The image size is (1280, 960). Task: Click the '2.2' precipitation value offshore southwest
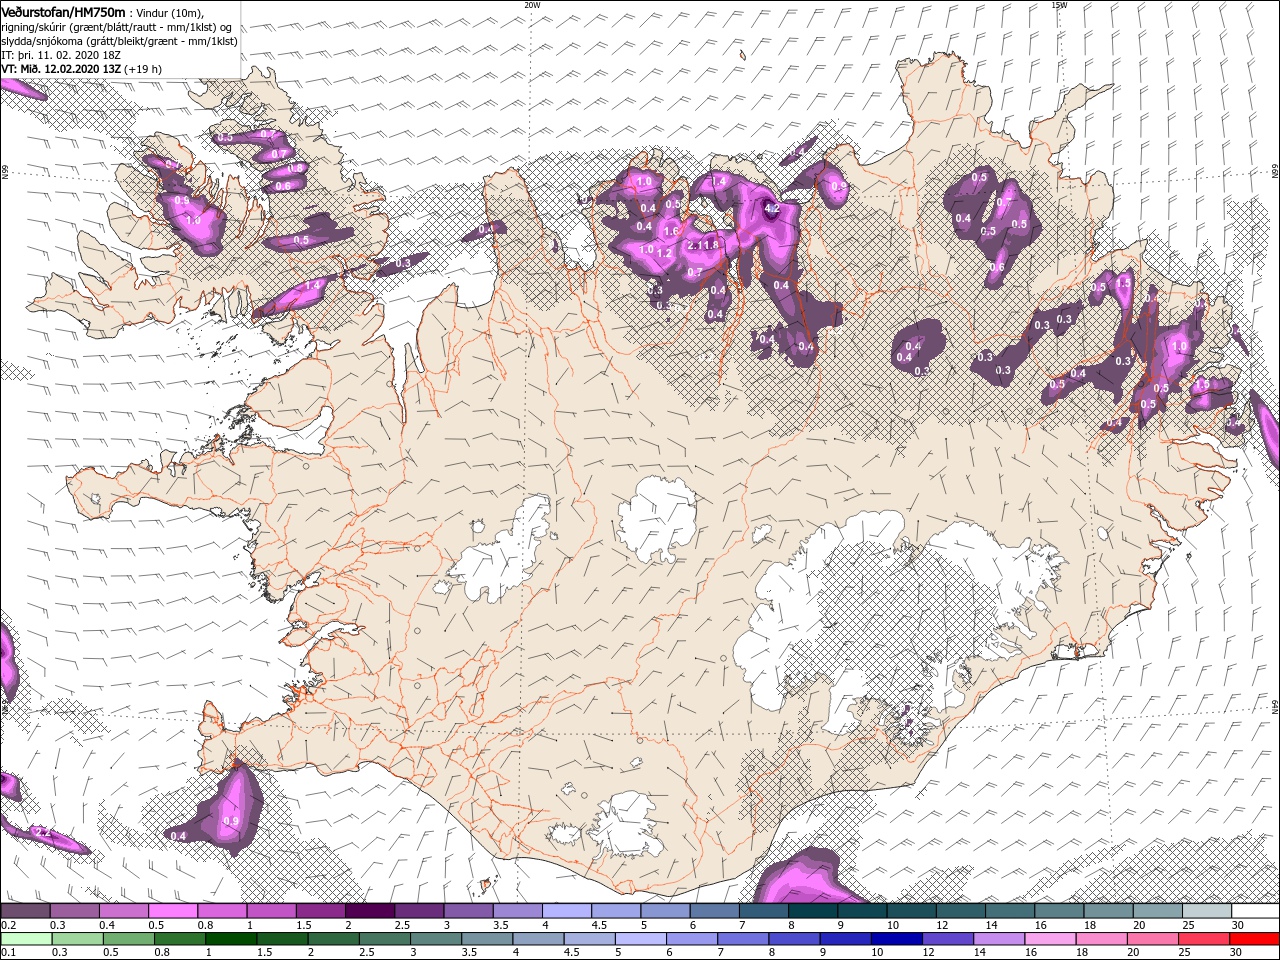[x=42, y=831]
